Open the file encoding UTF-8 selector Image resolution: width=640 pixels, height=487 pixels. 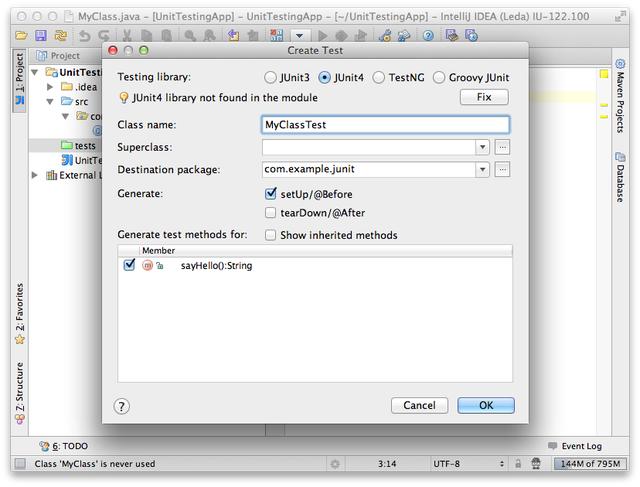tap(468, 464)
